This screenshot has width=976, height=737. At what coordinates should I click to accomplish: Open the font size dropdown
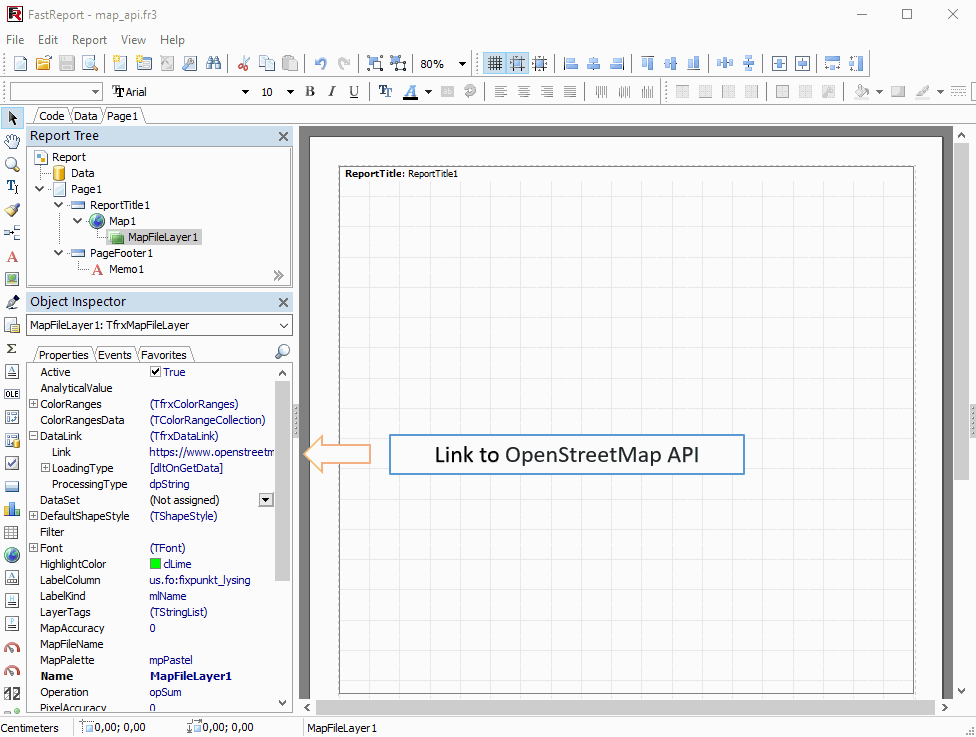click(x=289, y=90)
